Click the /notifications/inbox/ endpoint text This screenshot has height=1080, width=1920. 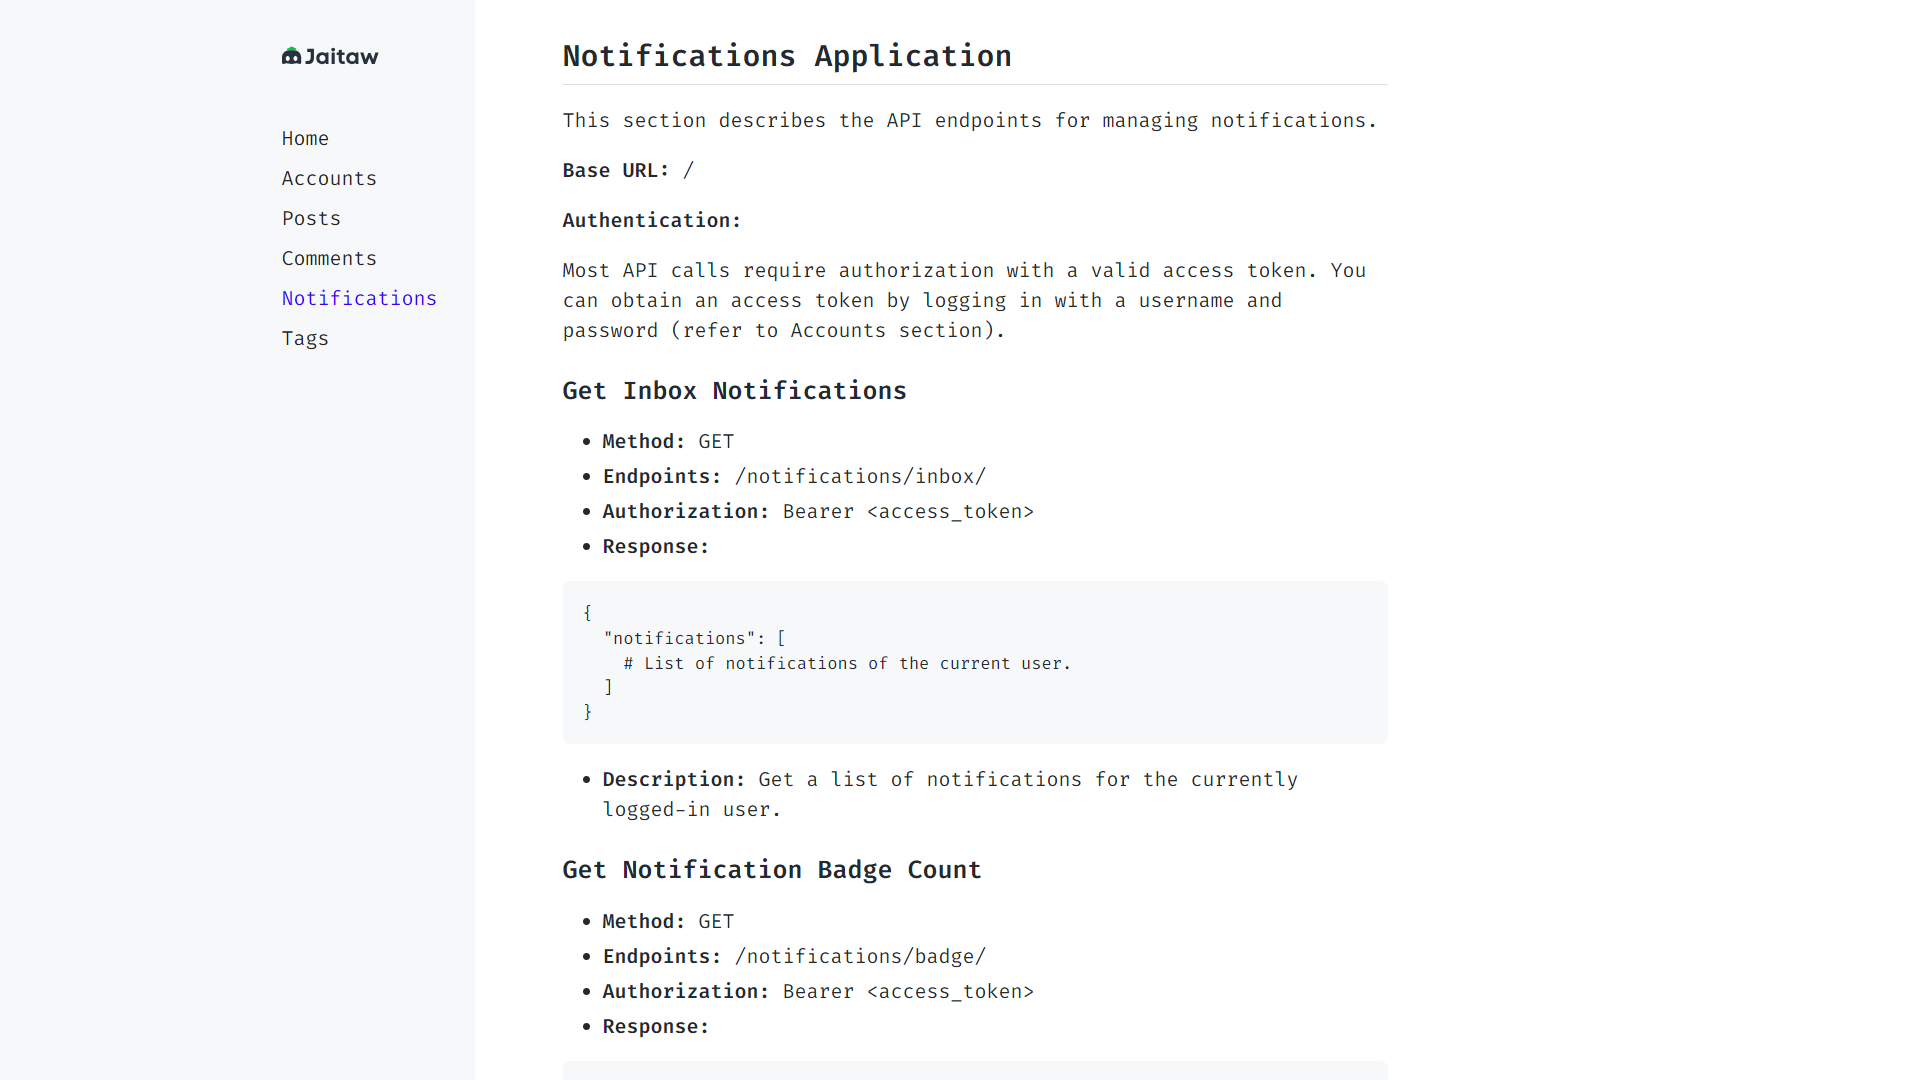[x=860, y=477]
